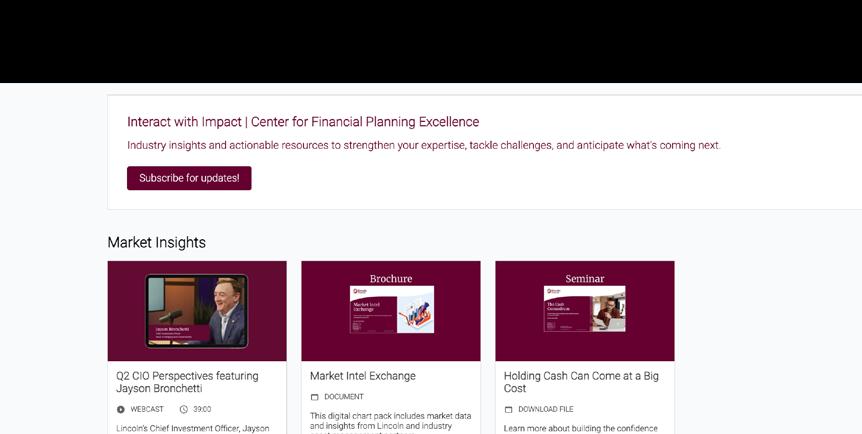Click the Market Intel Exchange title link
The width and height of the screenshot is (862, 434).
[x=363, y=376]
